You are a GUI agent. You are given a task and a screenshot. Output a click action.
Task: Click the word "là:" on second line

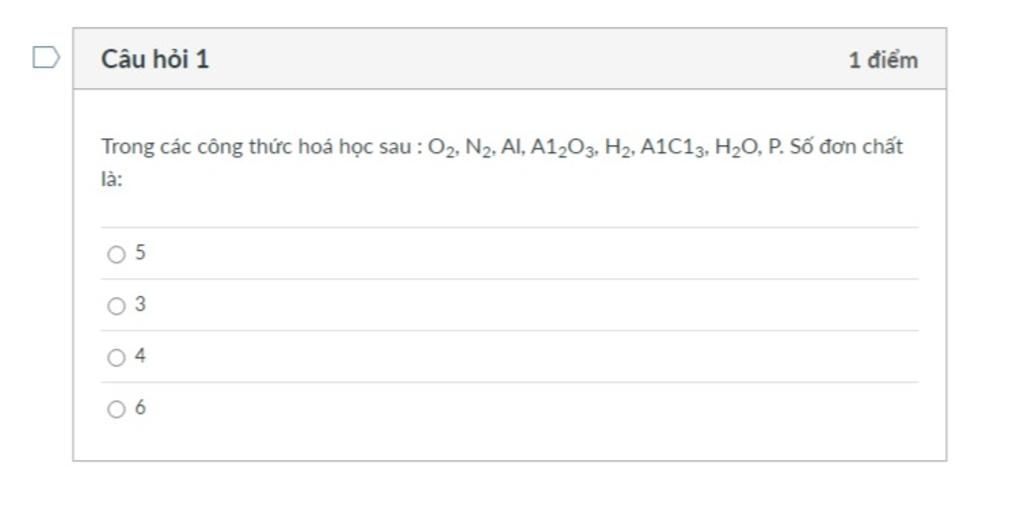click(x=111, y=179)
